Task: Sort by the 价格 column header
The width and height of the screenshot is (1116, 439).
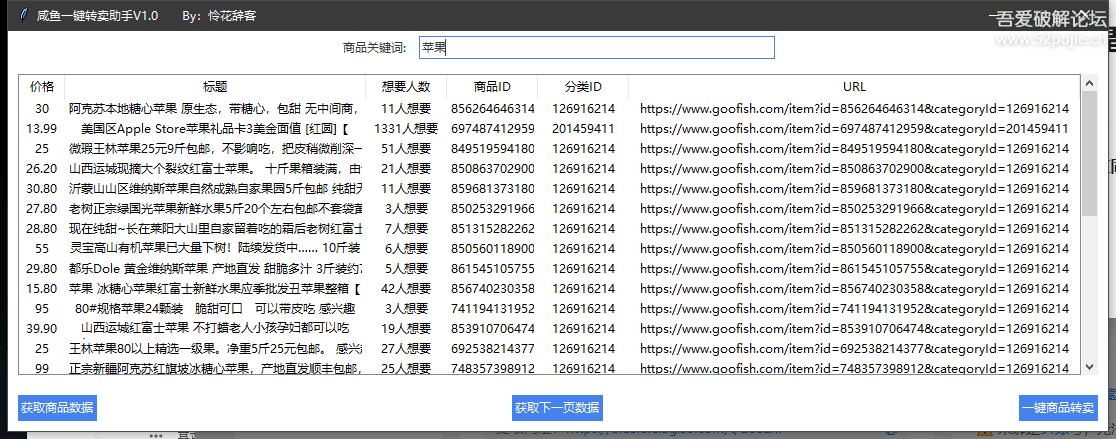Action: pyautogui.click(x=42, y=87)
